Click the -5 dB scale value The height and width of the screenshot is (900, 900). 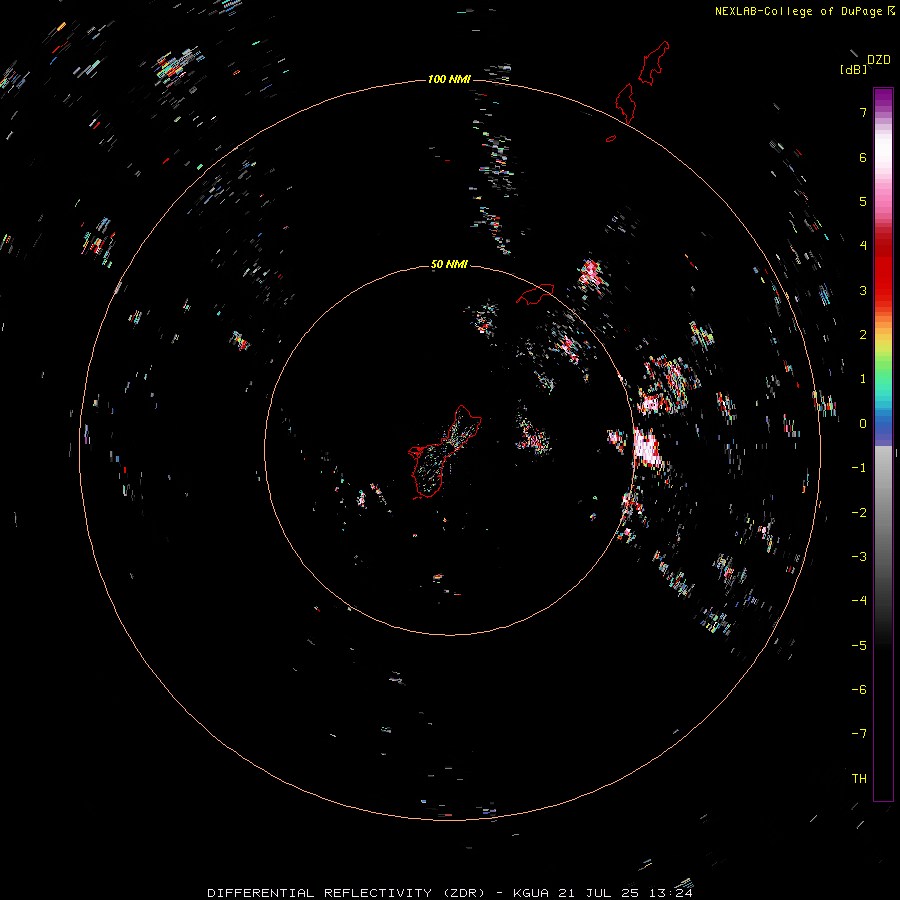tap(859, 646)
